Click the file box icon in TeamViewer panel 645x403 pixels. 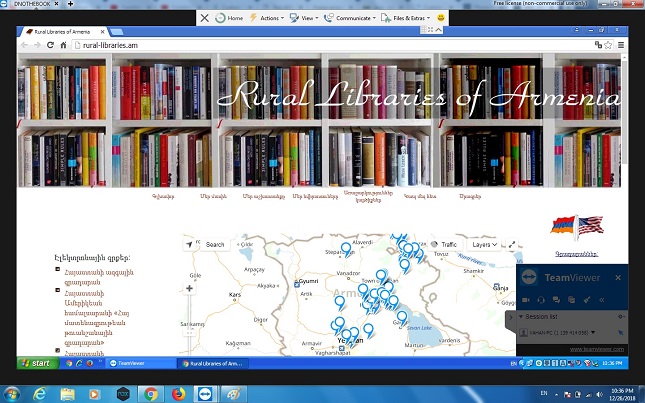(x=571, y=300)
